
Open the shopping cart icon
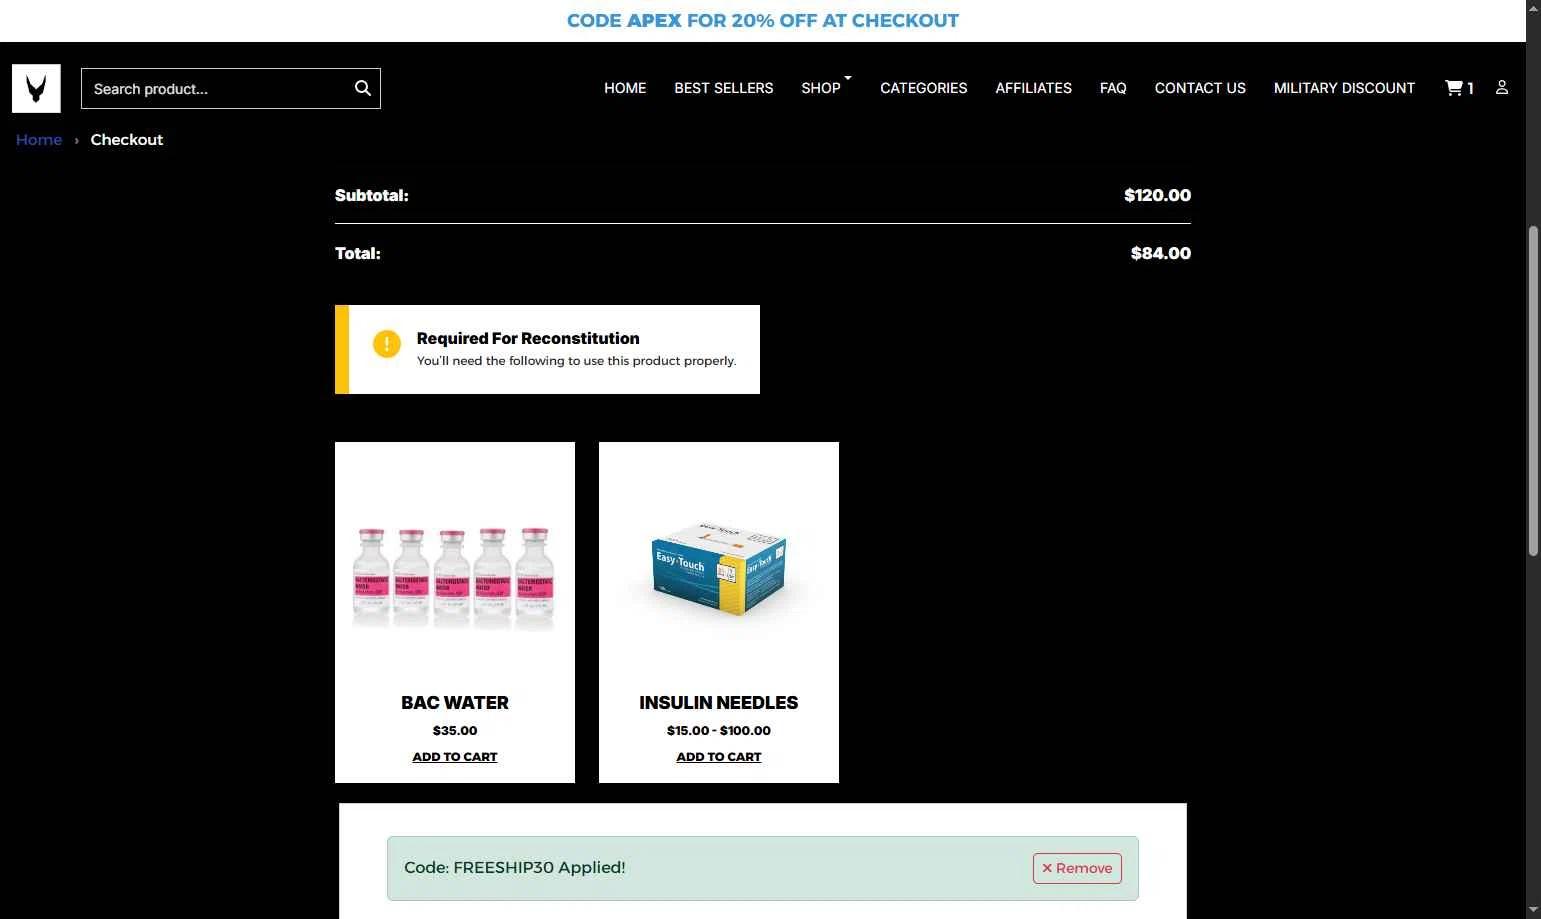[x=1459, y=88]
